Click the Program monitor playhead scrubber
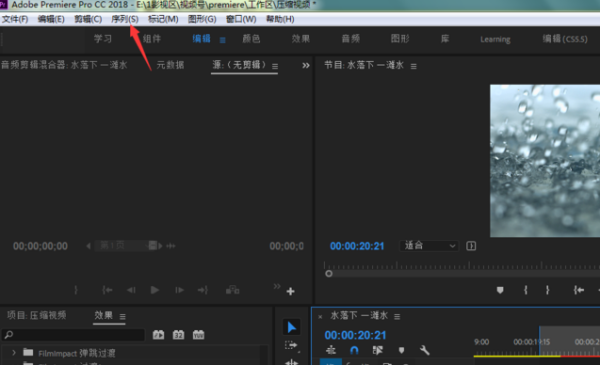This screenshot has width=600, height=365. tap(329, 274)
